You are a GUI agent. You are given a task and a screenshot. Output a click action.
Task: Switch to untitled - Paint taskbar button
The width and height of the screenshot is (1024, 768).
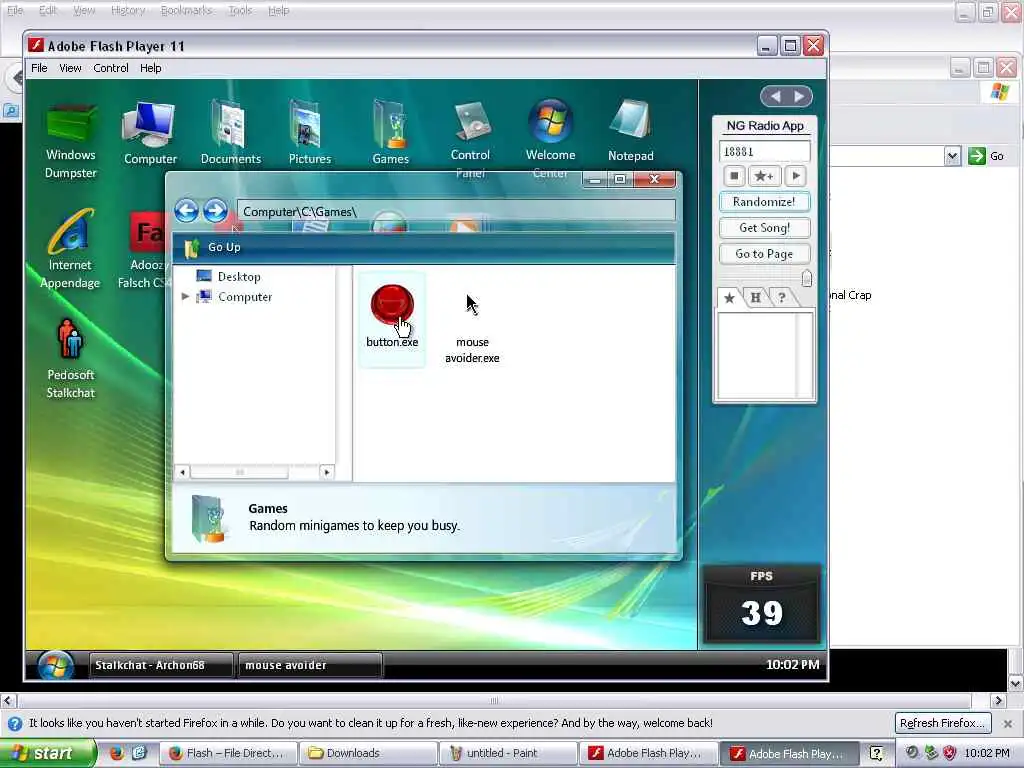[x=510, y=753]
